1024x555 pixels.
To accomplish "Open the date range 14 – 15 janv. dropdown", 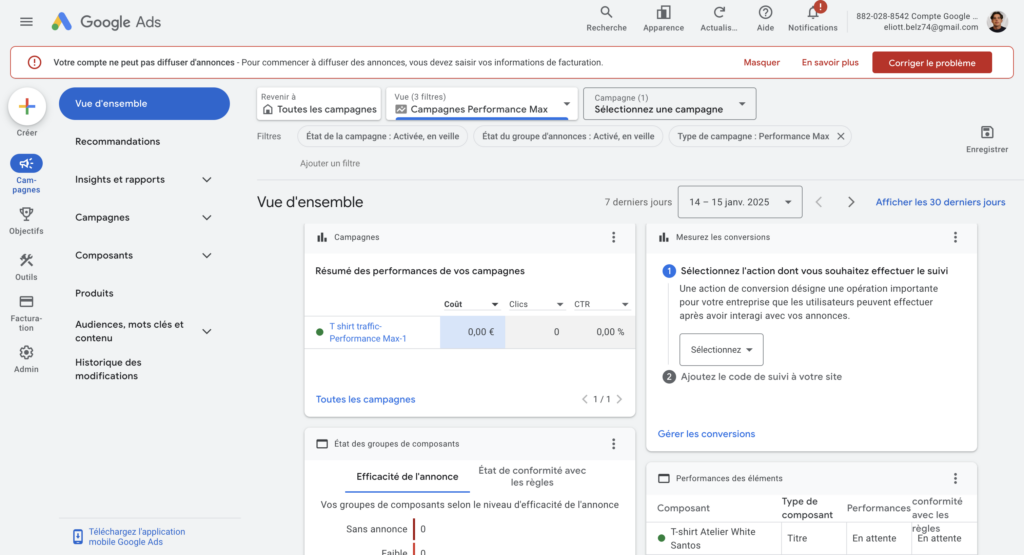I will 740,202.
